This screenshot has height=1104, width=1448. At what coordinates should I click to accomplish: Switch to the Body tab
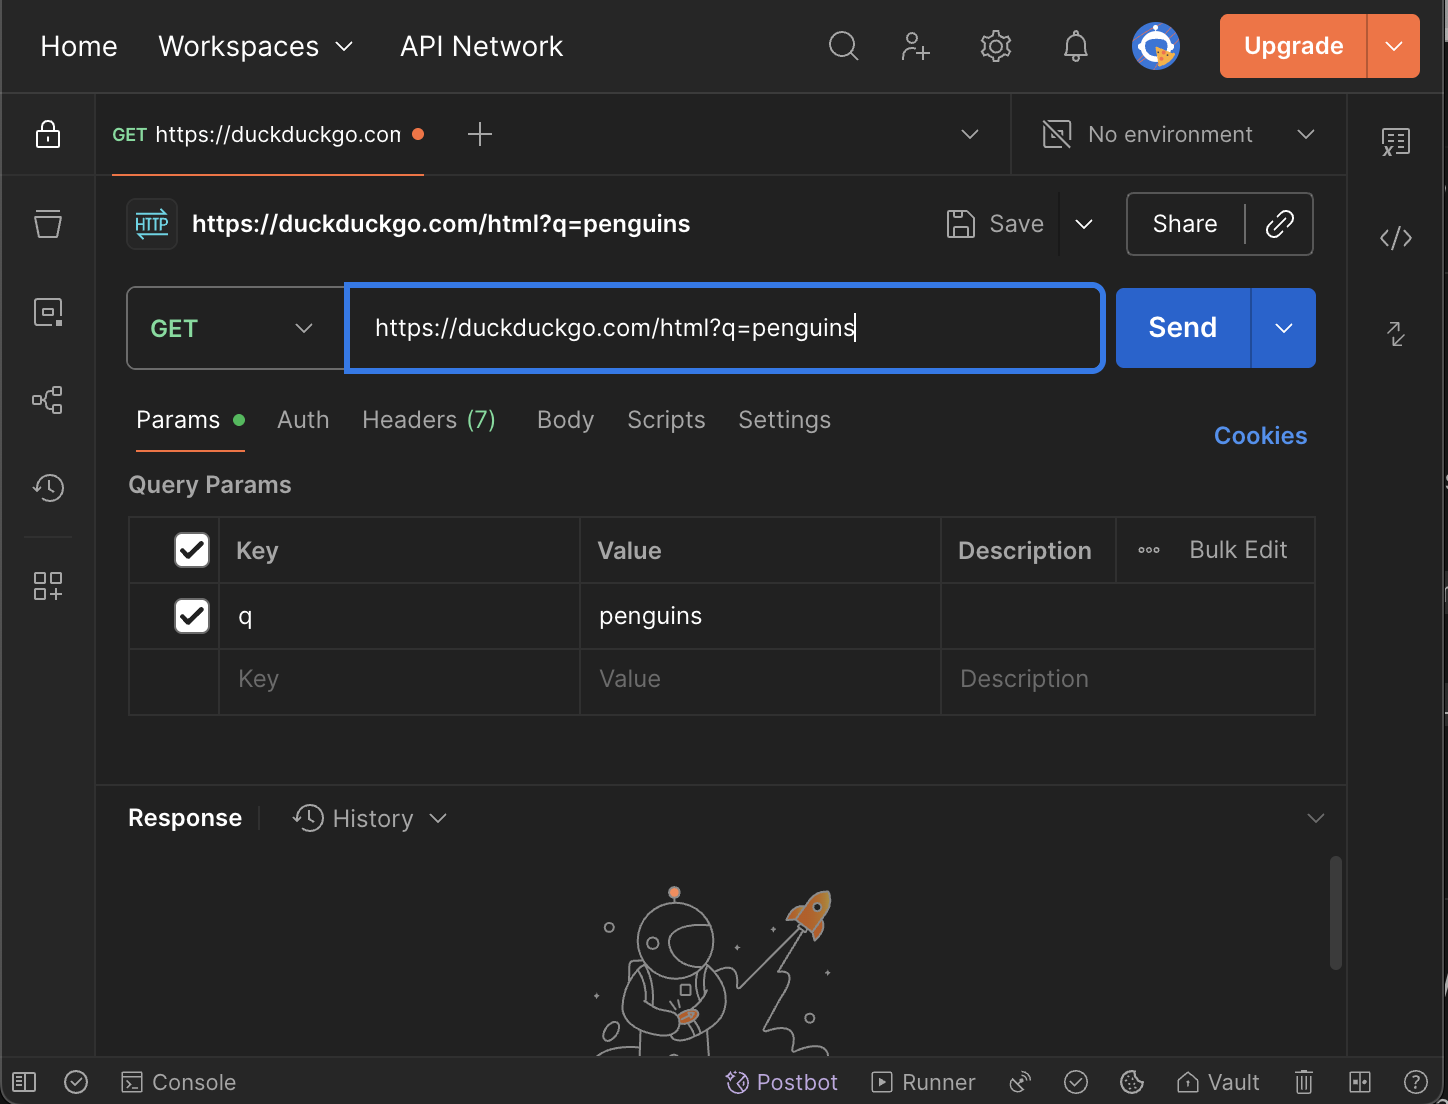(x=566, y=420)
